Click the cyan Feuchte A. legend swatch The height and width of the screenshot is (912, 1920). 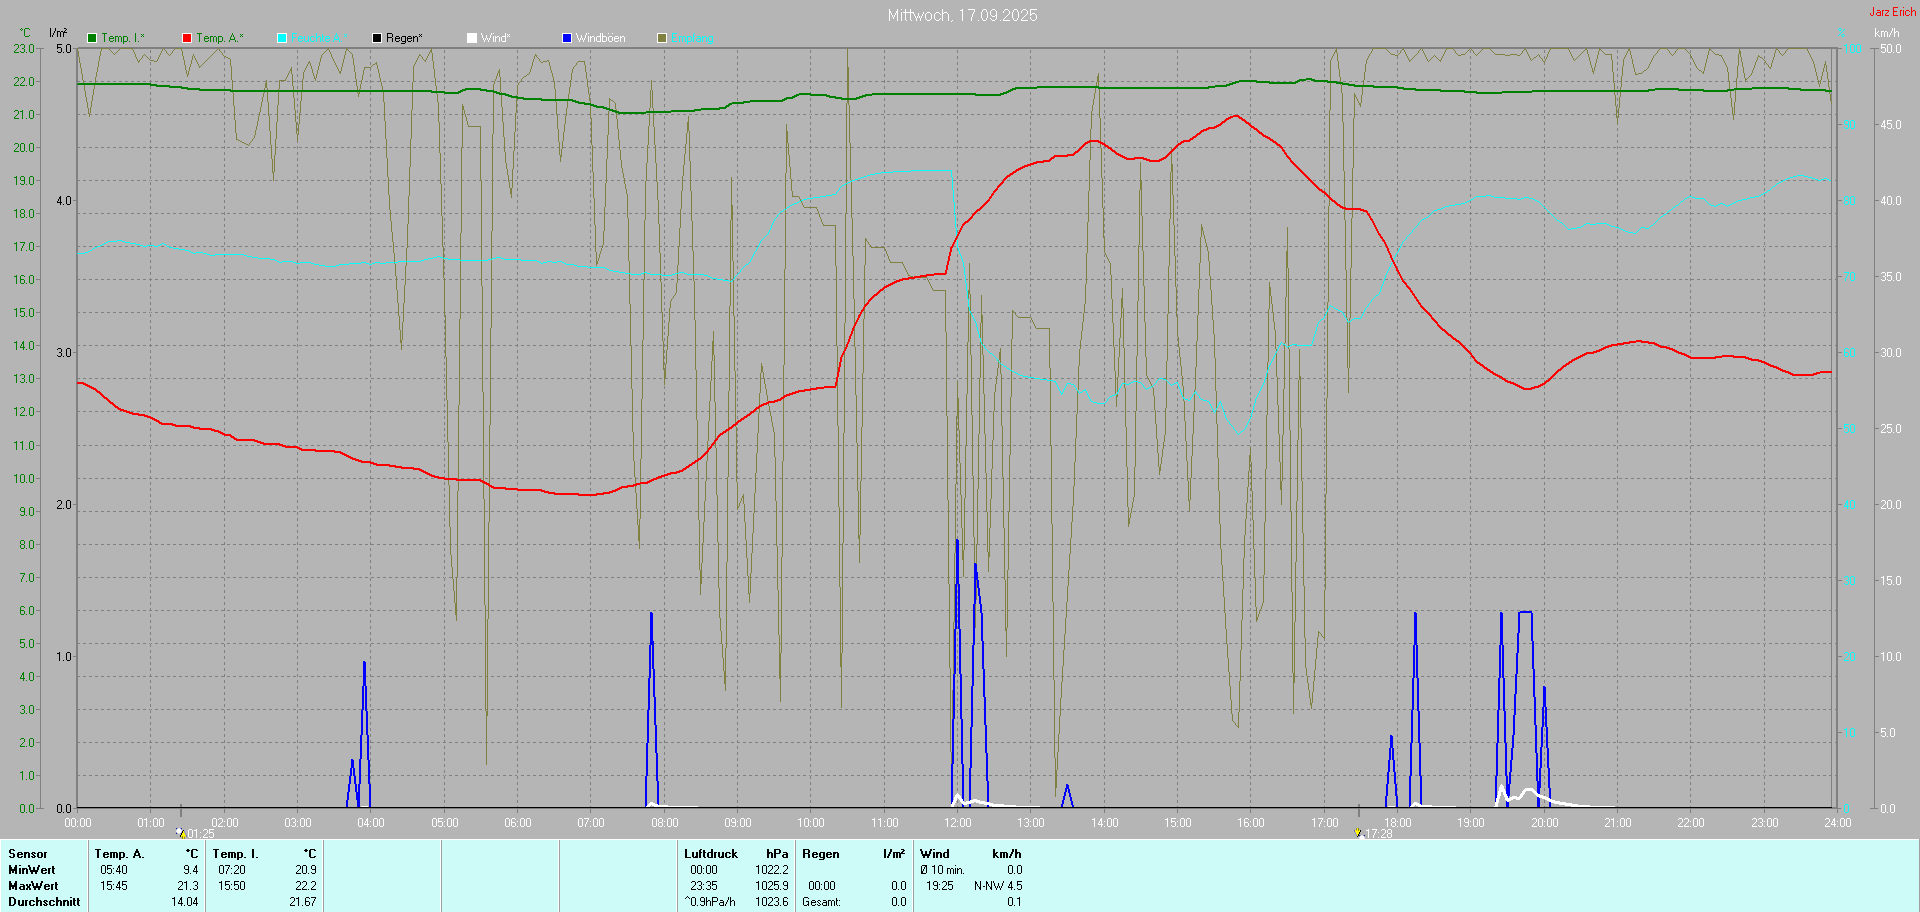pos(282,38)
